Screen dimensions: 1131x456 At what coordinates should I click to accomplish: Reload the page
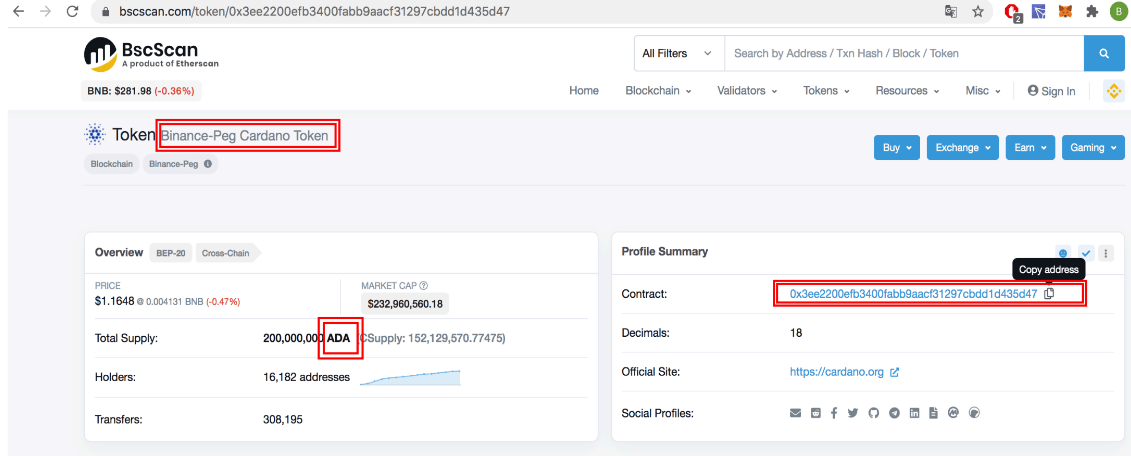72,12
